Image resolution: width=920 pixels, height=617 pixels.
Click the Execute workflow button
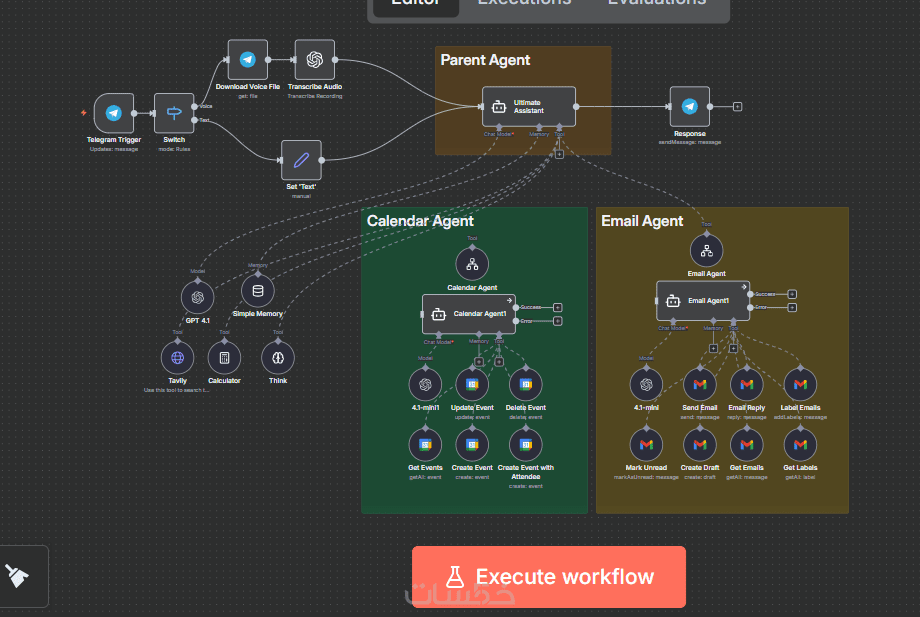click(549, 577)
